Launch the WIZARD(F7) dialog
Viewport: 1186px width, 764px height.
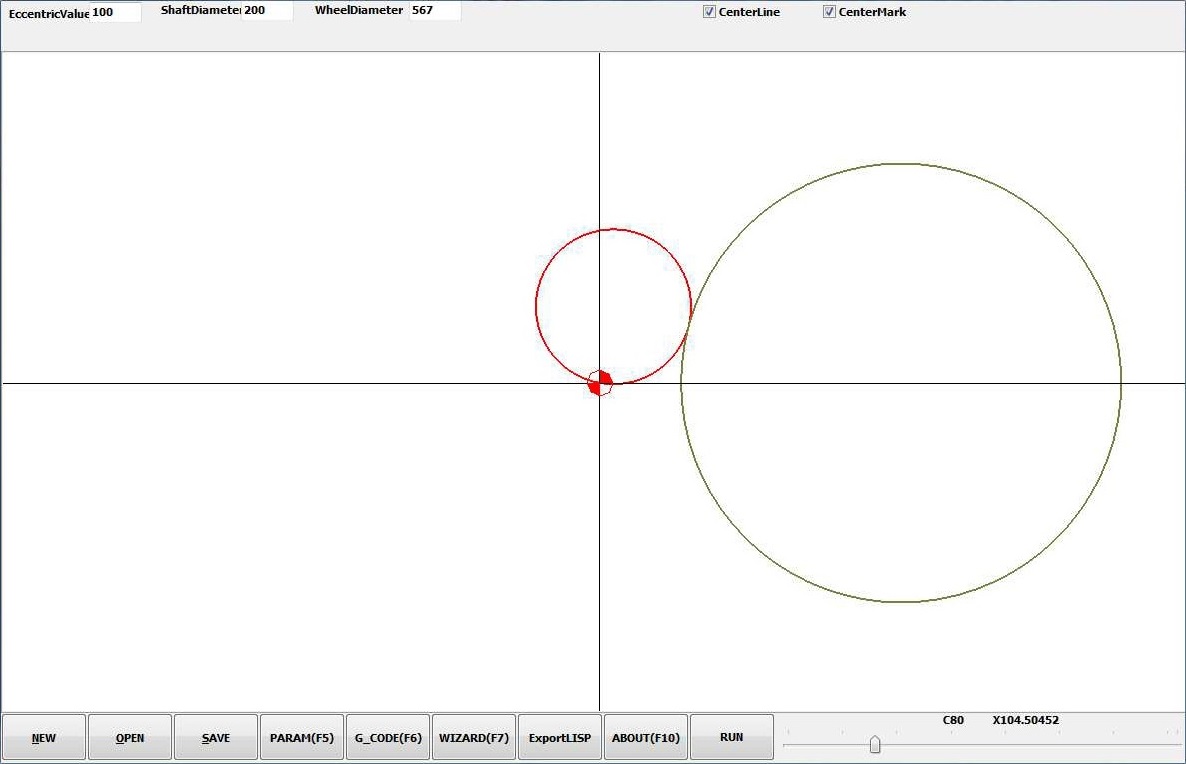coord(474,738)
